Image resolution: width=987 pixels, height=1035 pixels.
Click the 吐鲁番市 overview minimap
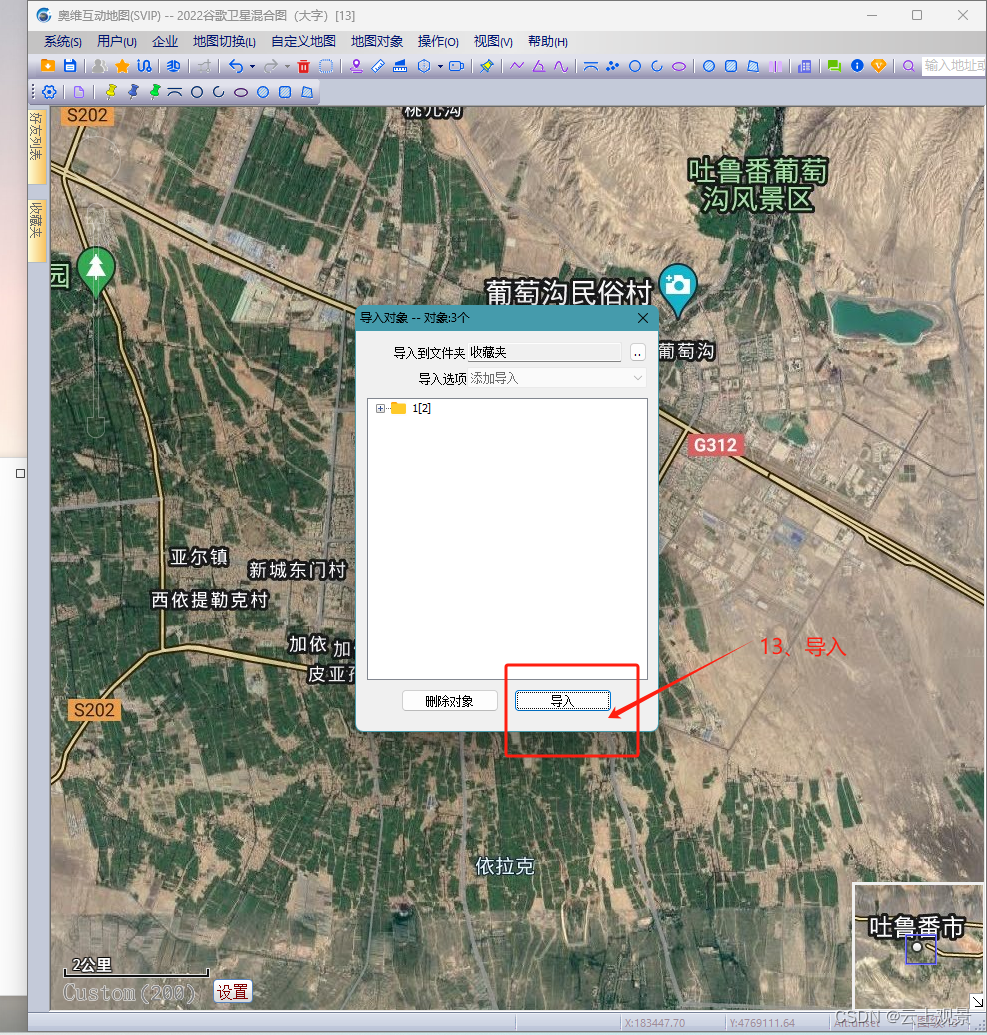pos(918,947)
